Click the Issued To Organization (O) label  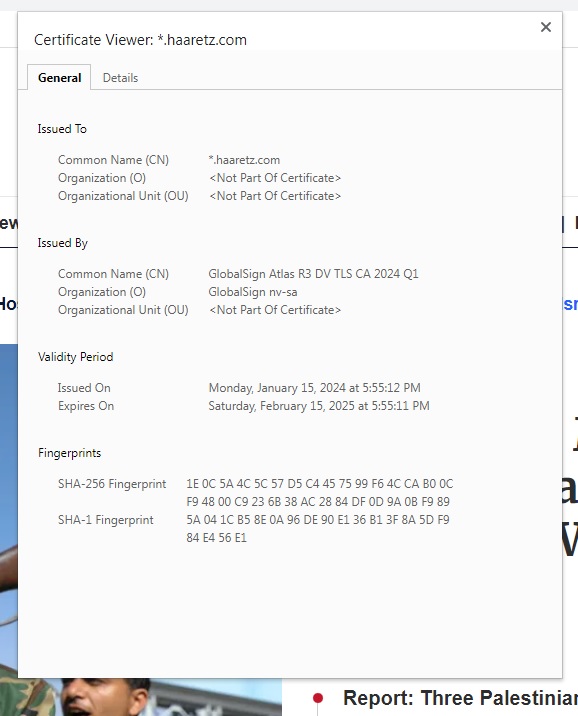click(102, 178)
